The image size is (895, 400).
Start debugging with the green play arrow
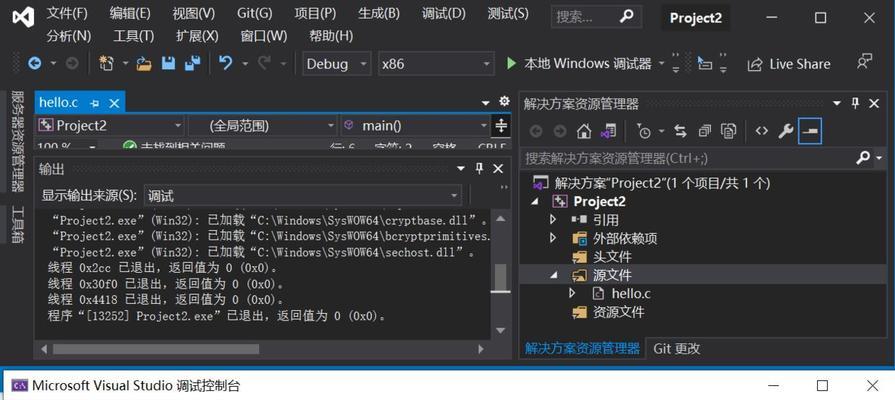tap(511, 63)
